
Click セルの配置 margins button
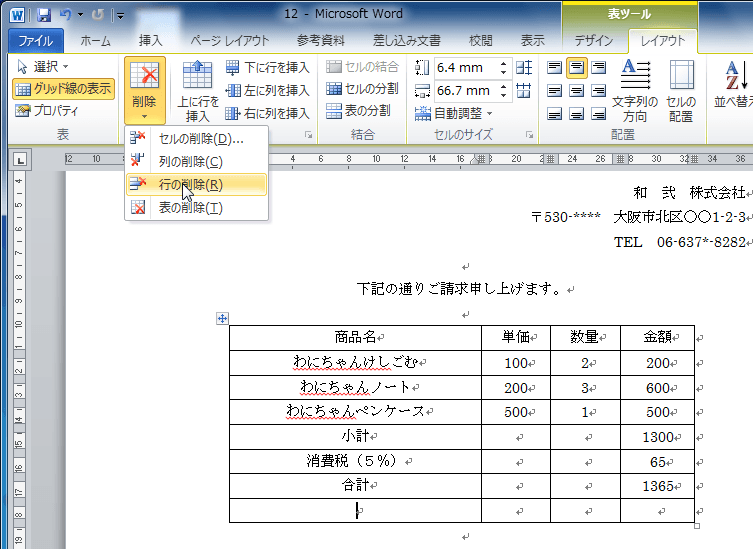tap(681, 91)
